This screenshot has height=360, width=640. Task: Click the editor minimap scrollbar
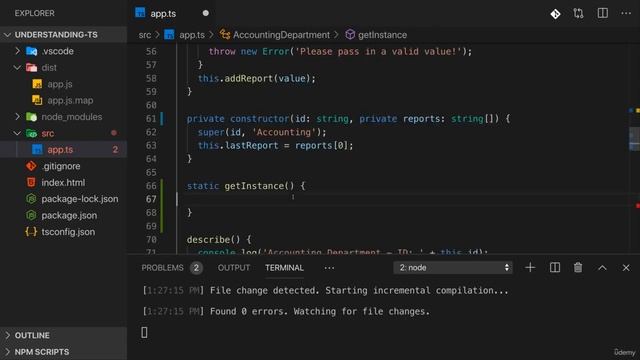[x=634, y=139]
